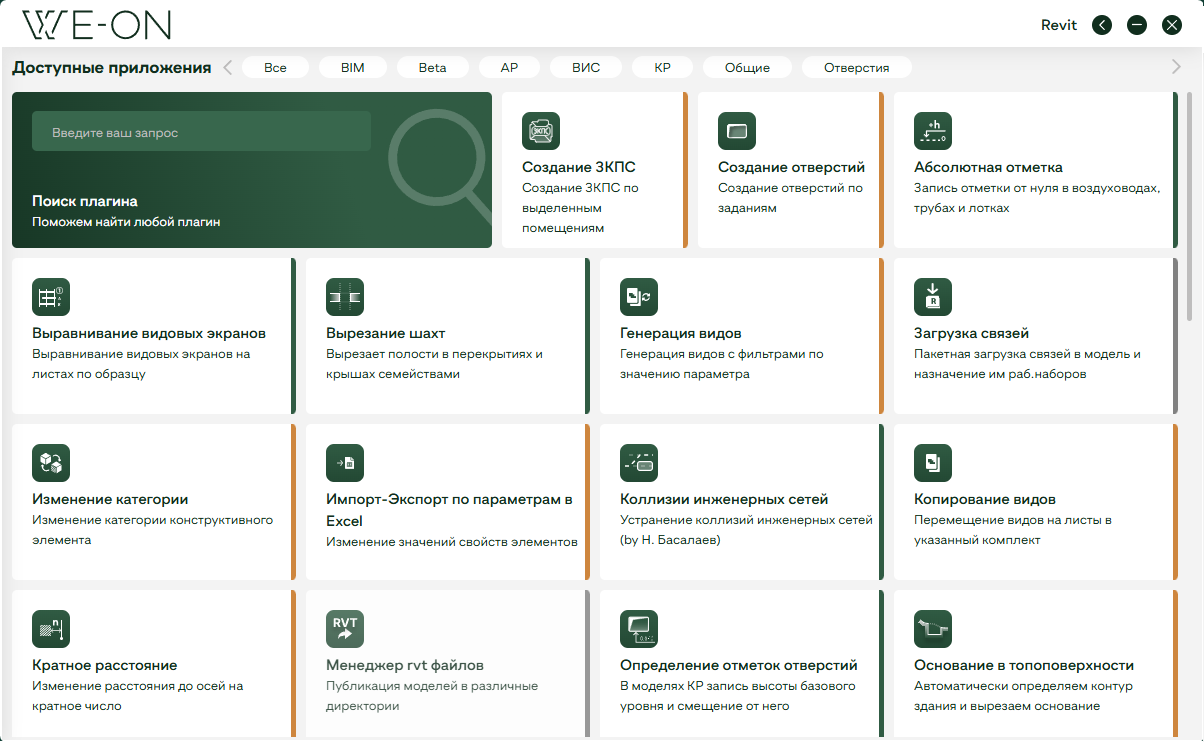Filter plugins by ВИС
The image size is (1204, 742).
(586, 68)
